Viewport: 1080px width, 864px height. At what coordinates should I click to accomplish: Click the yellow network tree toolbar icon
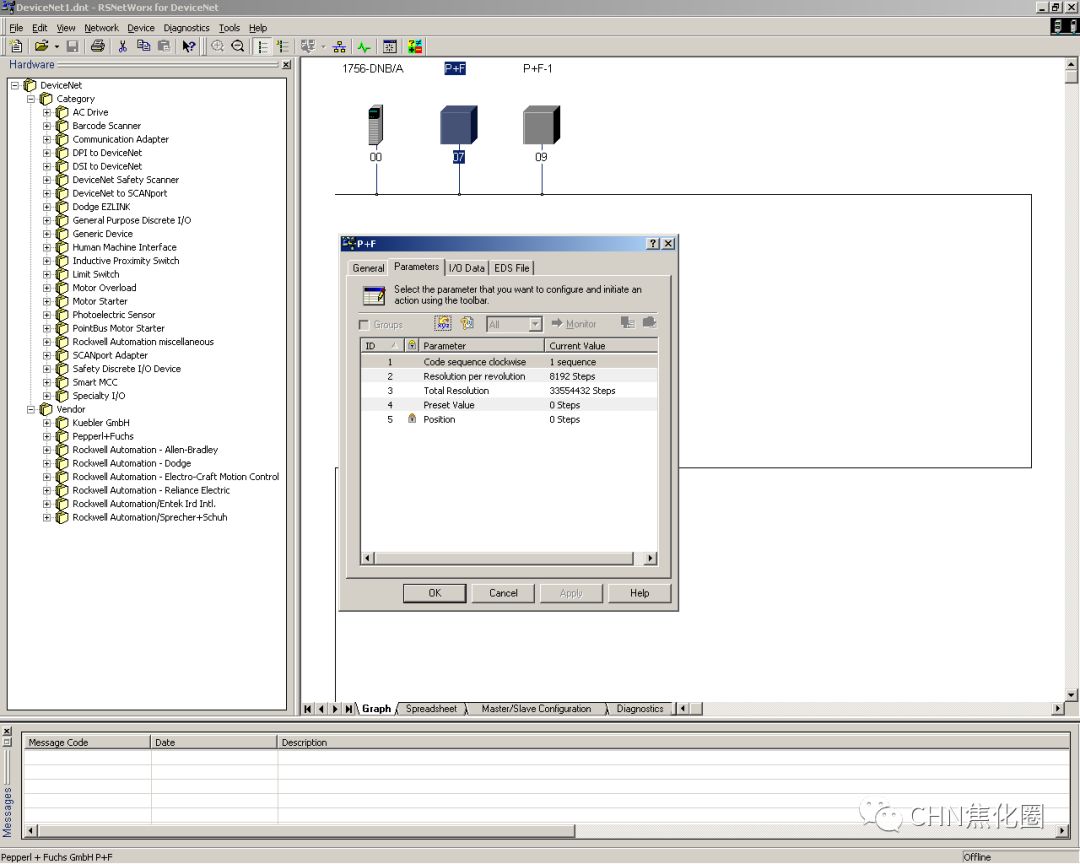(340, 46)
